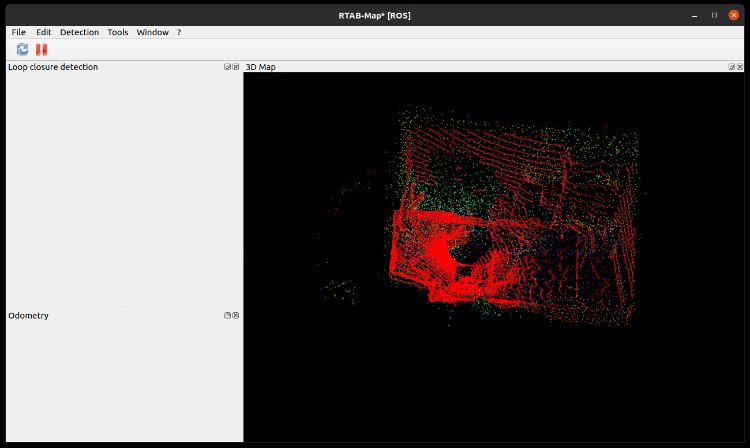Image resolution: width=750 pixels, height=448 pixels.
Task: Open the Detection menu
Action: (x=79, y=32)
